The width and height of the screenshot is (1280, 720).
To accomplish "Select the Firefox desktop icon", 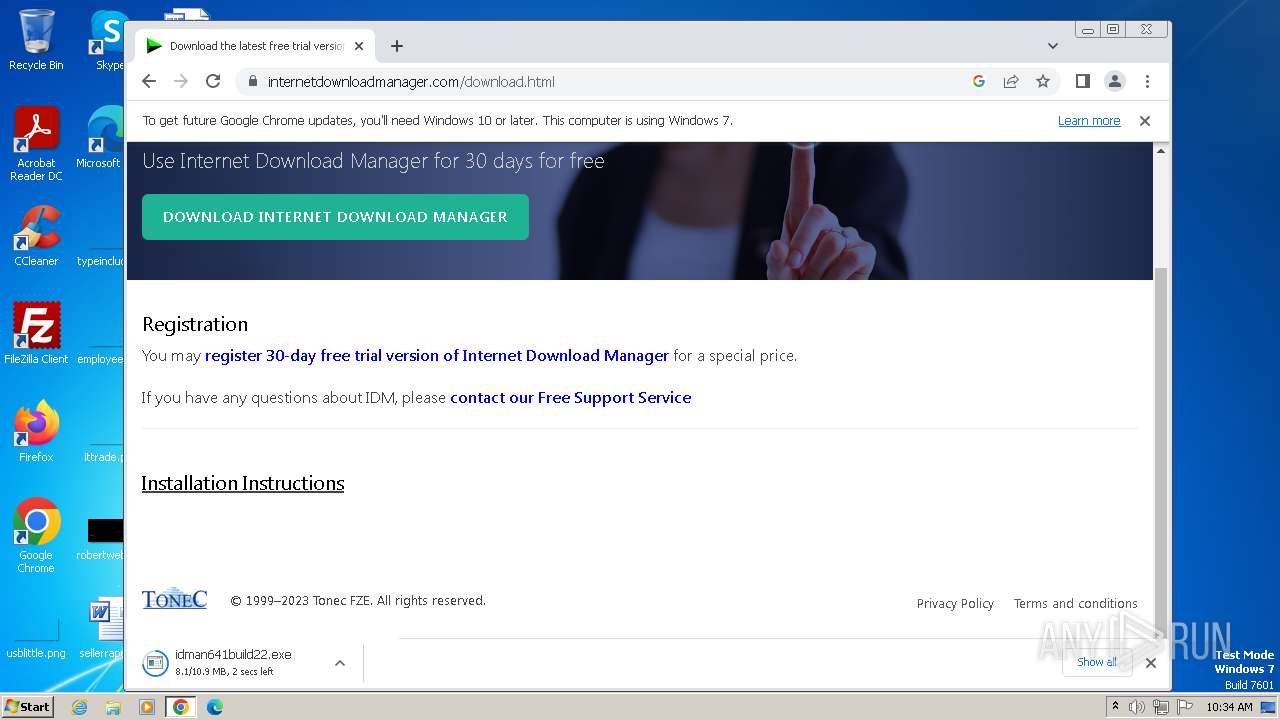I will point(36,432).
